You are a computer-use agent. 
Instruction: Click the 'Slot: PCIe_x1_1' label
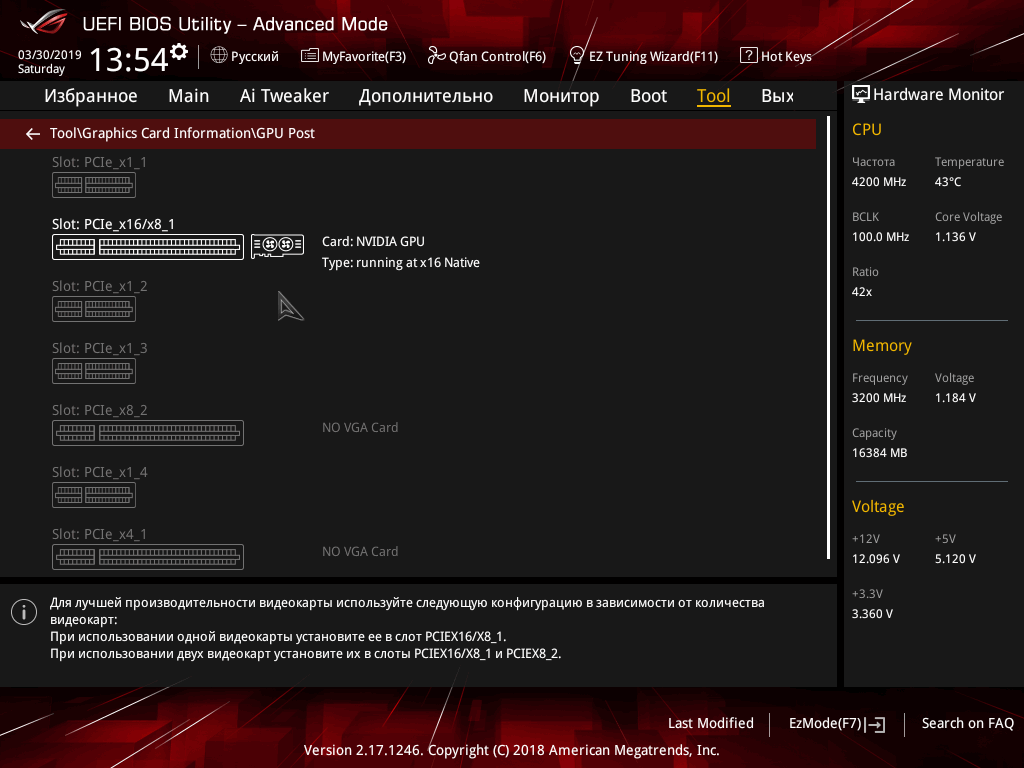(x=100, y=163)
